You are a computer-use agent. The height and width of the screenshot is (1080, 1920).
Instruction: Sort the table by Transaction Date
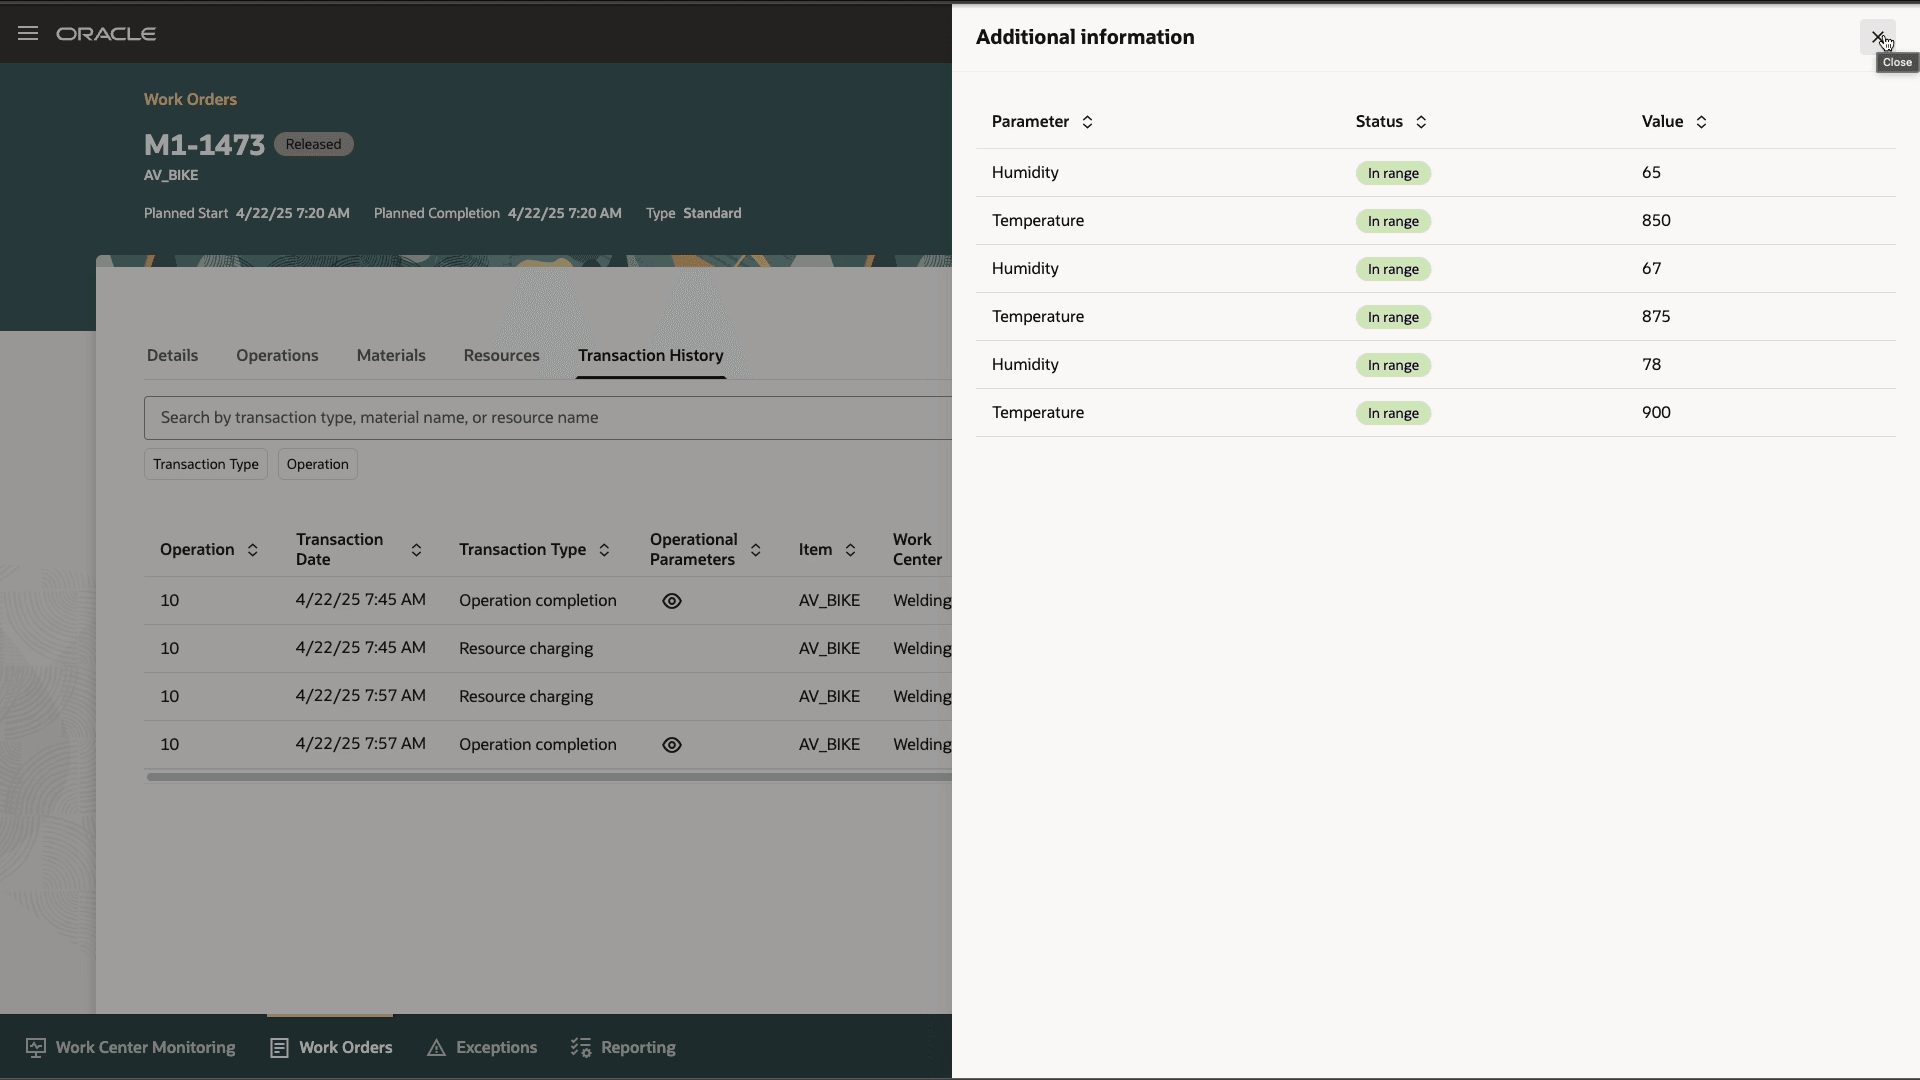[x=417, y=549]
